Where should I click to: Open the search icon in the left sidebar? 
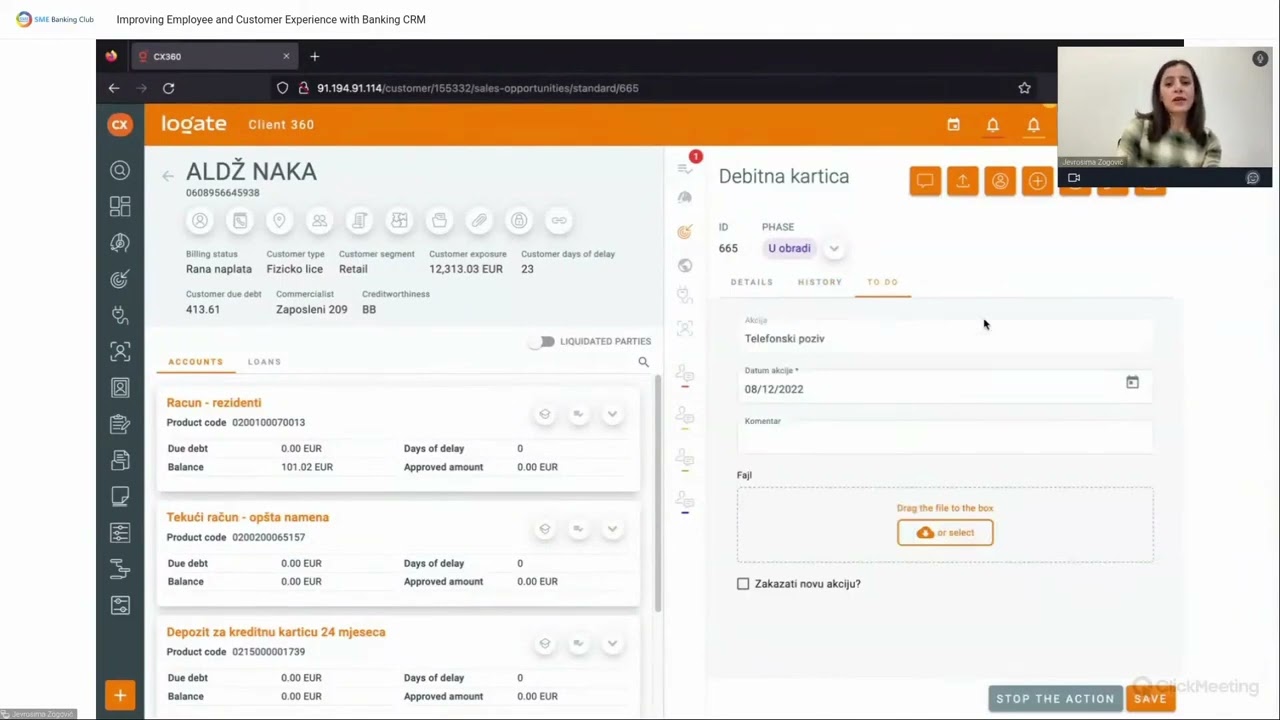[x=120, y=170]
